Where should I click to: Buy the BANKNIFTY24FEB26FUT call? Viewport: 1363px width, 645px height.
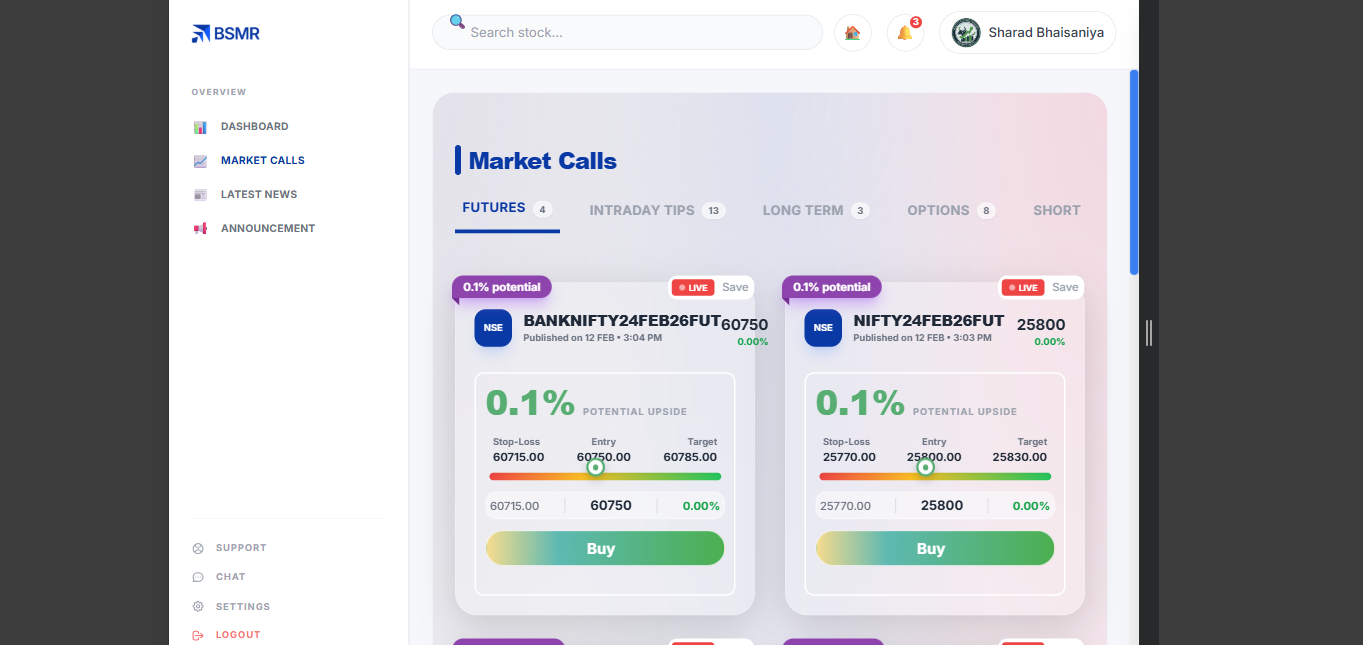pyautogui.click(x=605, y=548)
